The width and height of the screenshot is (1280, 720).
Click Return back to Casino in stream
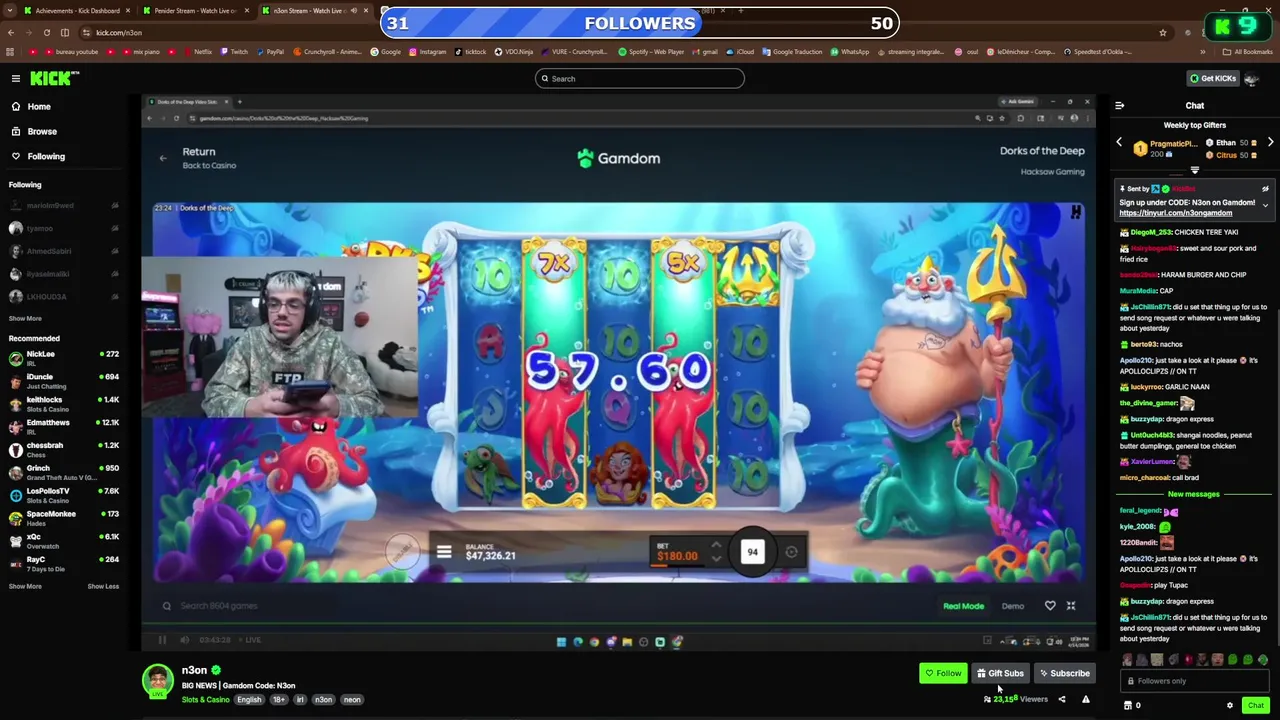[200, 158]
